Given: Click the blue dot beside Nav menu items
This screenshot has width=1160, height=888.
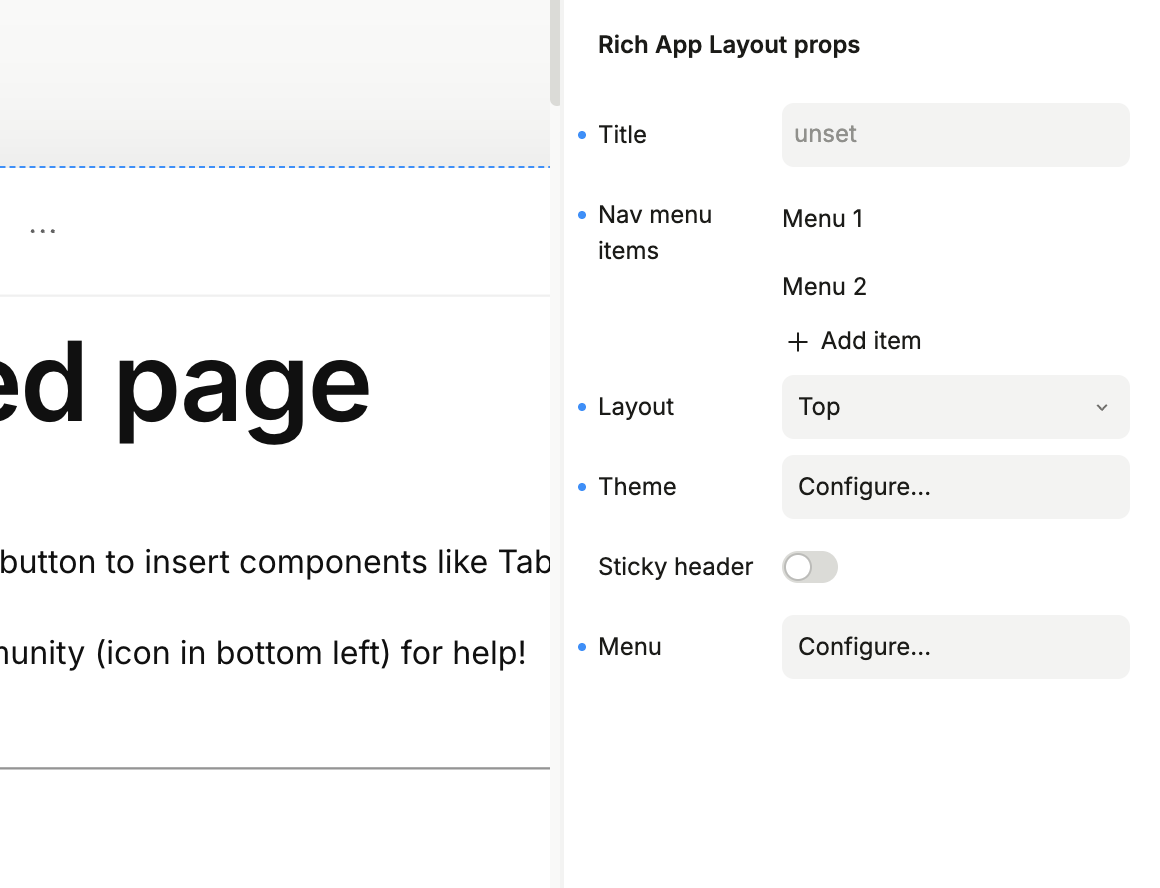Looking at the screenshot, I should [x=582, y=215].
